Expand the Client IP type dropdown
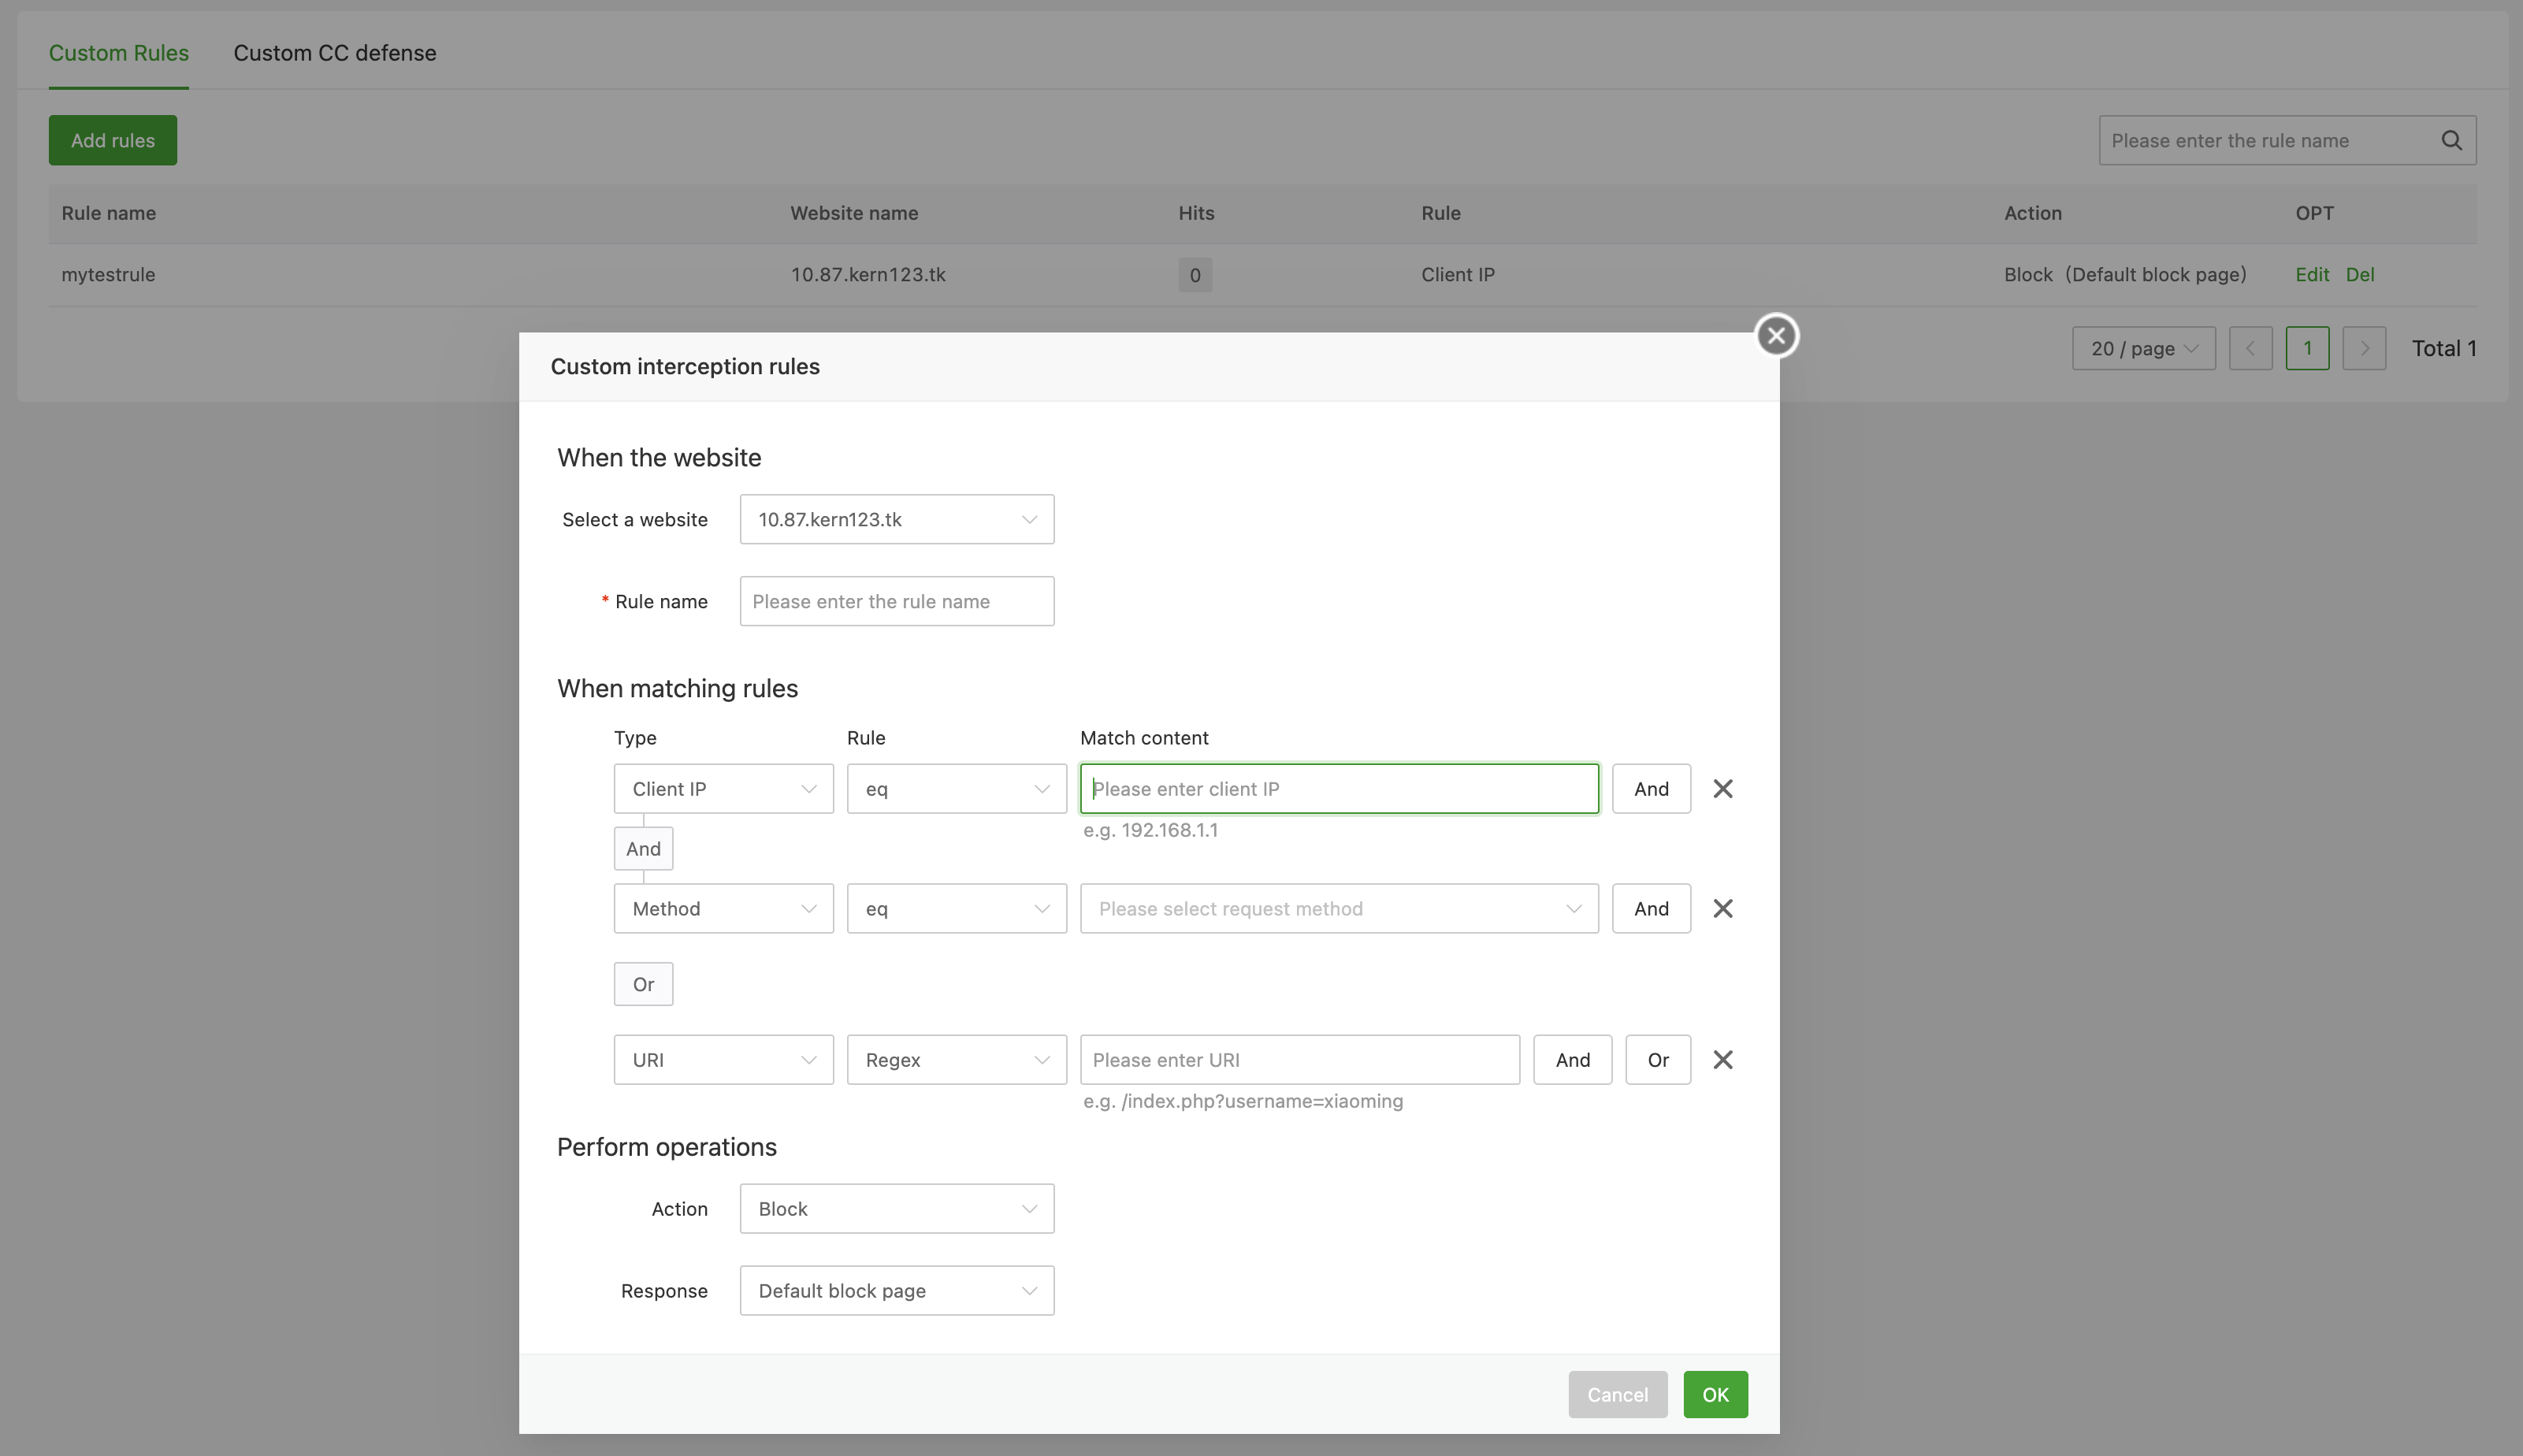 (x=722, y=789)
